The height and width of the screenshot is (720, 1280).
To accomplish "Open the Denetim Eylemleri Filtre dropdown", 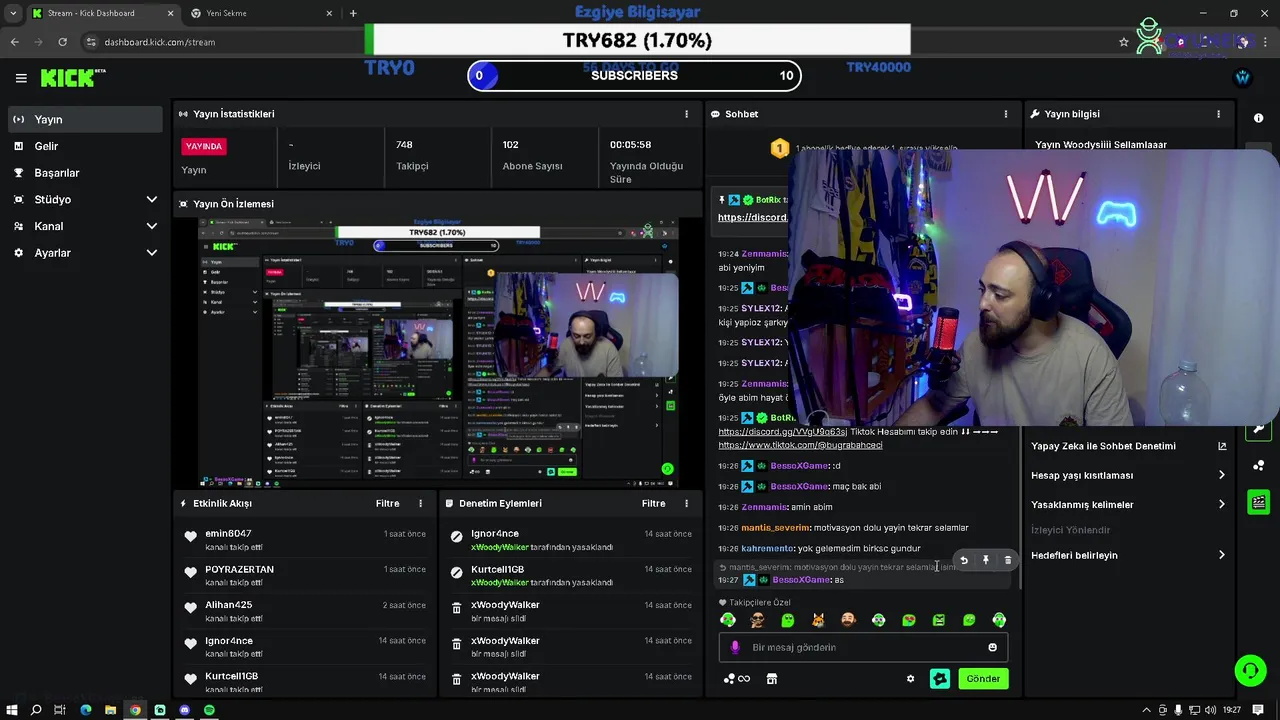I will [x=653, y=504].
